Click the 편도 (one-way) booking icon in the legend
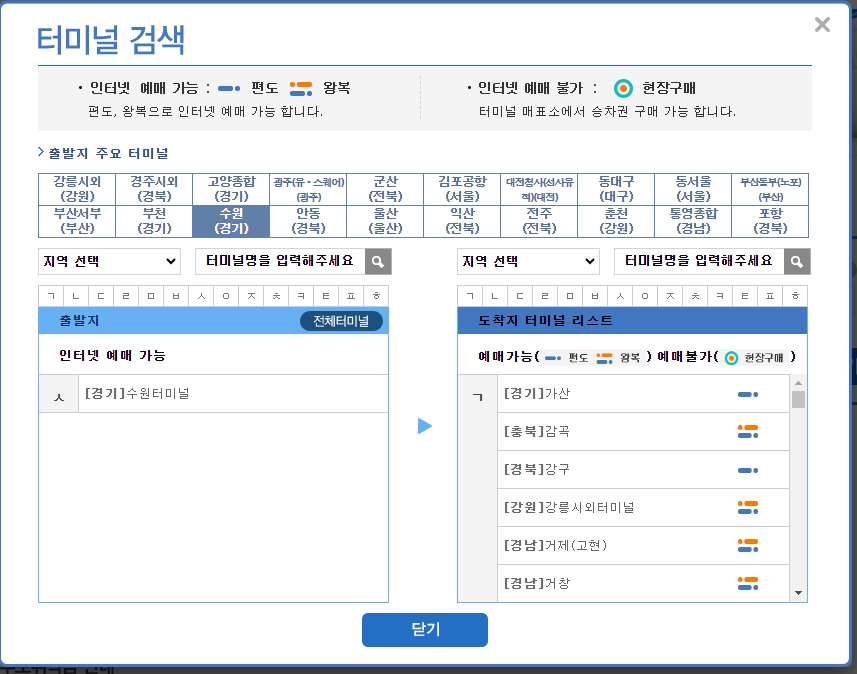857x674 pixels. (x=228, y=86)
